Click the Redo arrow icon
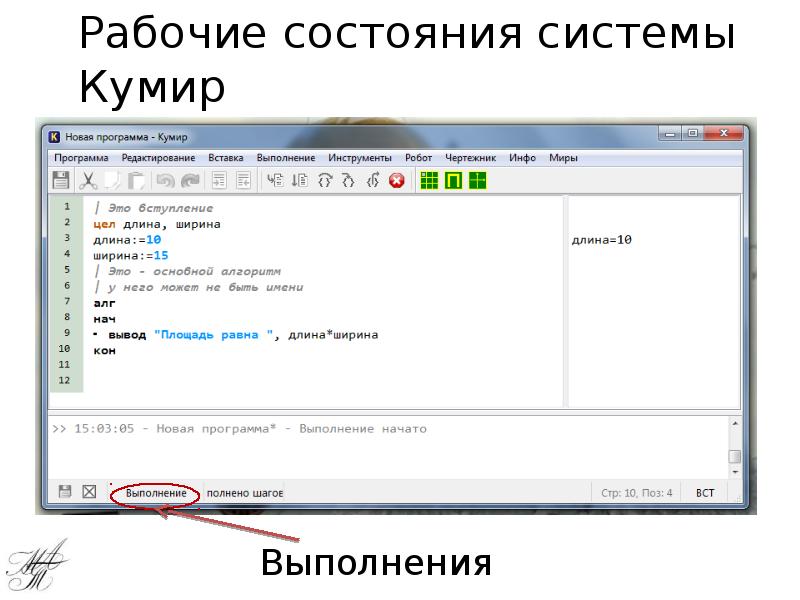 pos(190,181)
